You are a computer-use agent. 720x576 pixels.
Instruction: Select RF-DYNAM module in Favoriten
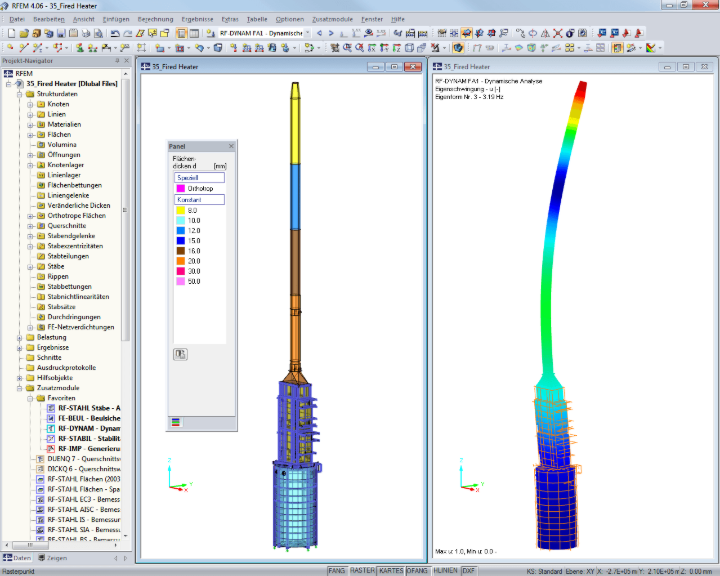84,429
